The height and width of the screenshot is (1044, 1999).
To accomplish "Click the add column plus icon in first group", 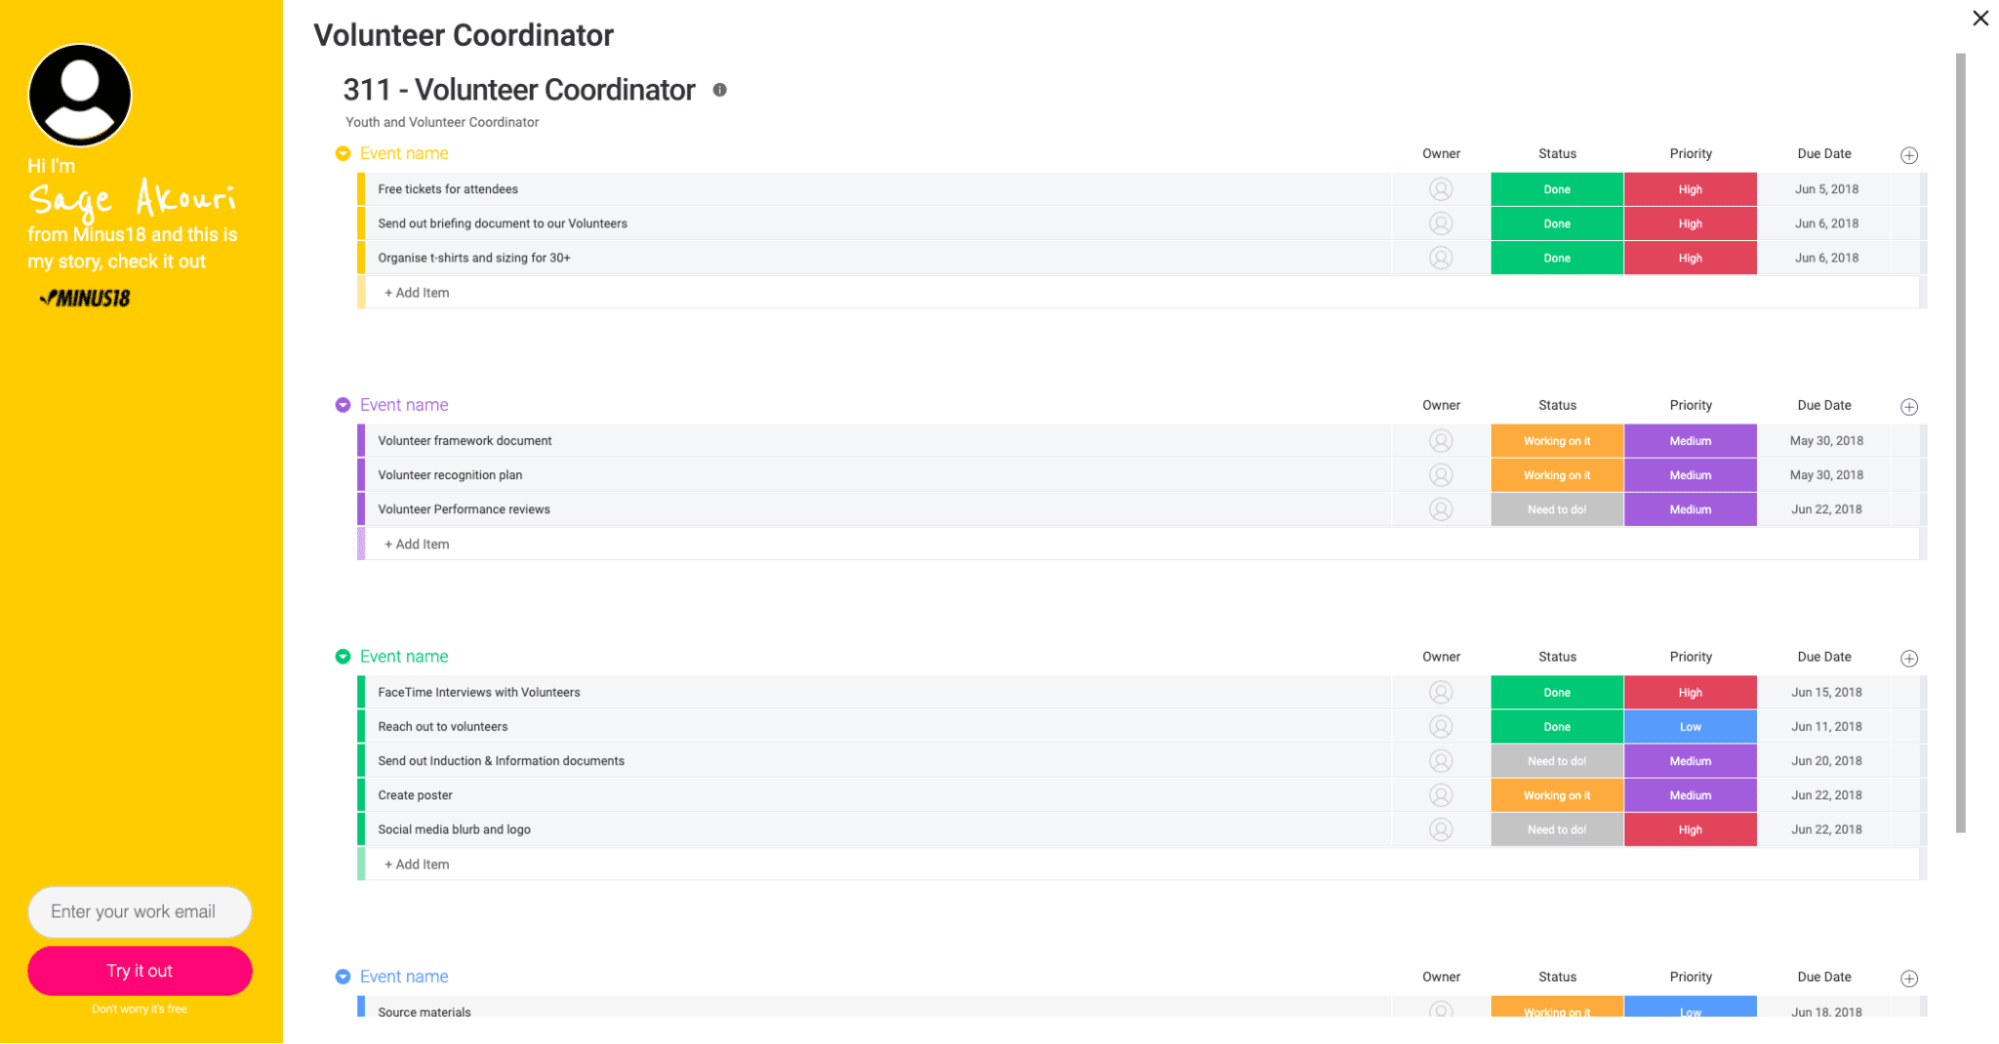I will pos(1909,155).
